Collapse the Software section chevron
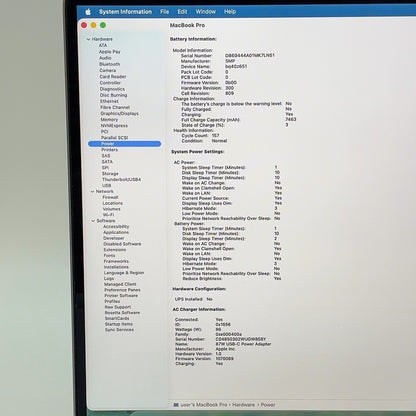416x416 pixels. (93, 221)
